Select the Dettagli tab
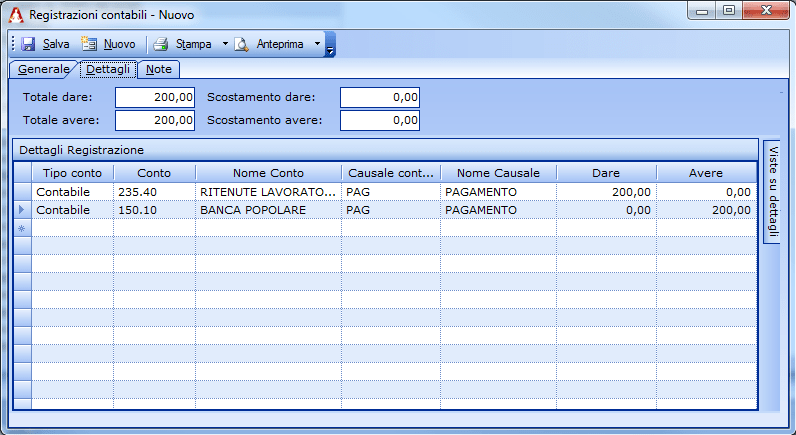 [108, 69]
